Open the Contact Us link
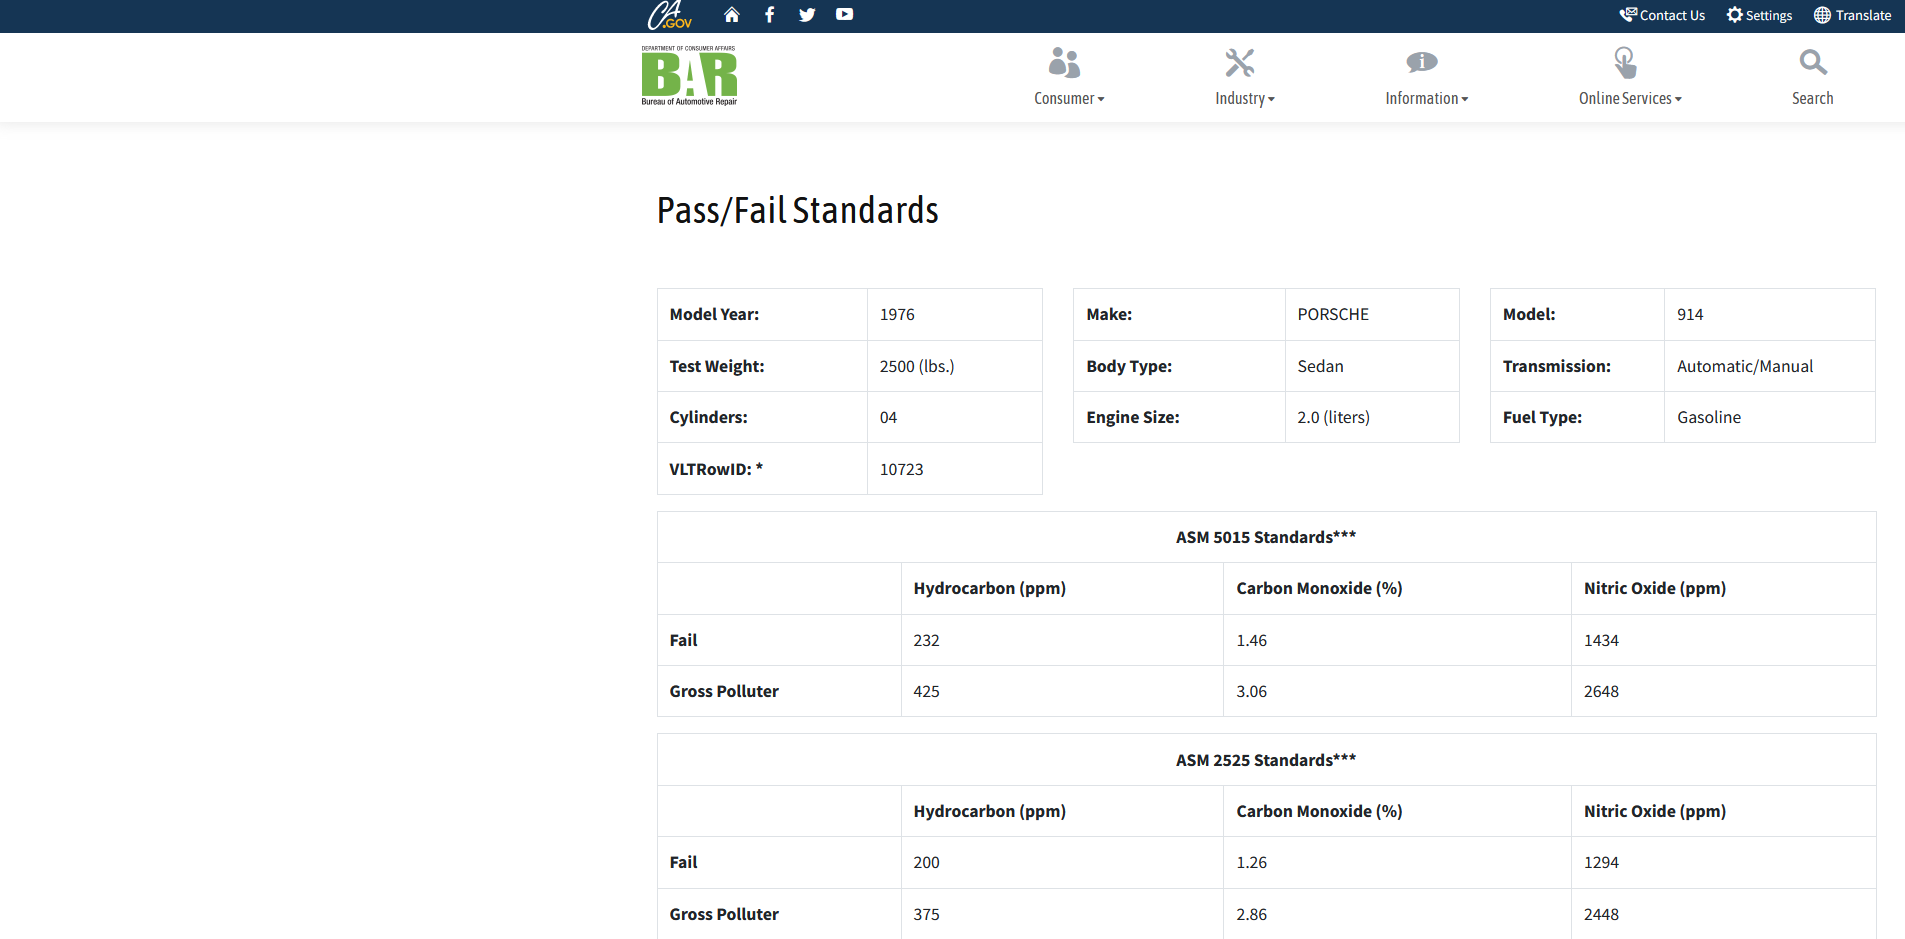The height and width of the screenshot is (939, 1905). click(x=1662, y=15)
